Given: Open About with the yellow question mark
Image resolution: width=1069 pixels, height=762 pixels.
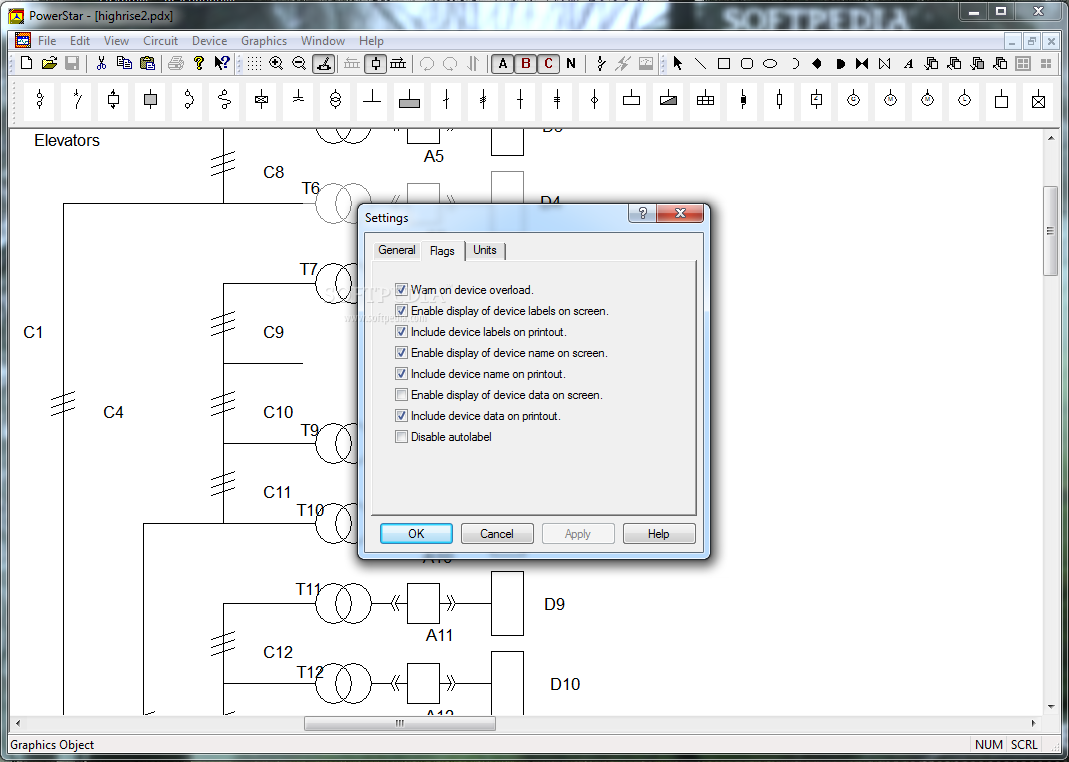Looking at the screenshot, I should 198,63.
